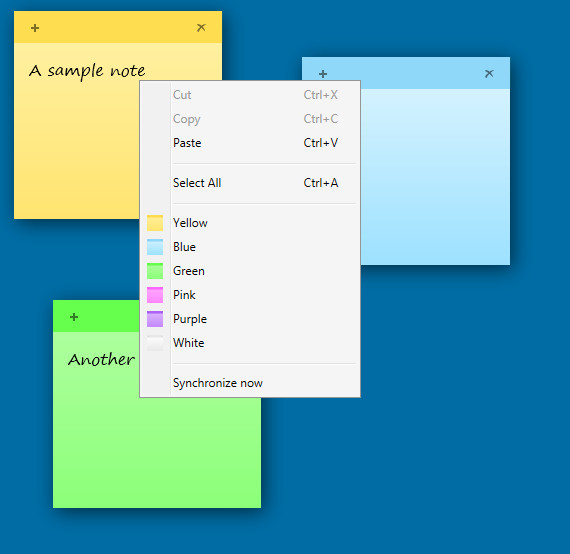Screen dimensions: 570x554
Task: Choose Select All in the context menu
Action: click(x=250, y=183)
